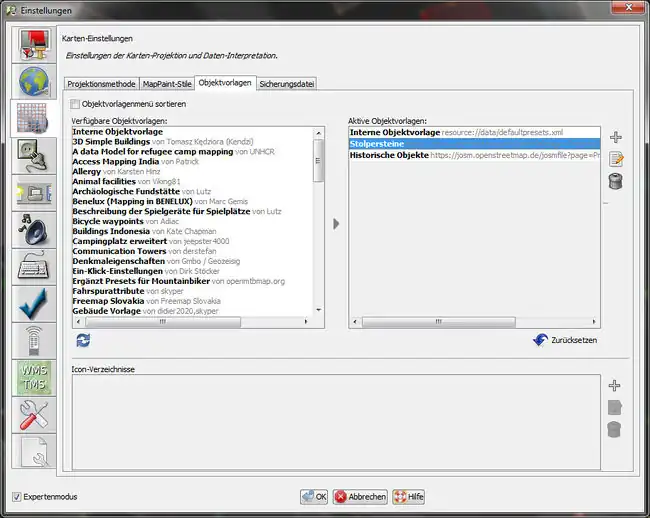Switch to the MapPaint-Stile tab
This screenshot has width=650, height=518.
coord(166,84)
